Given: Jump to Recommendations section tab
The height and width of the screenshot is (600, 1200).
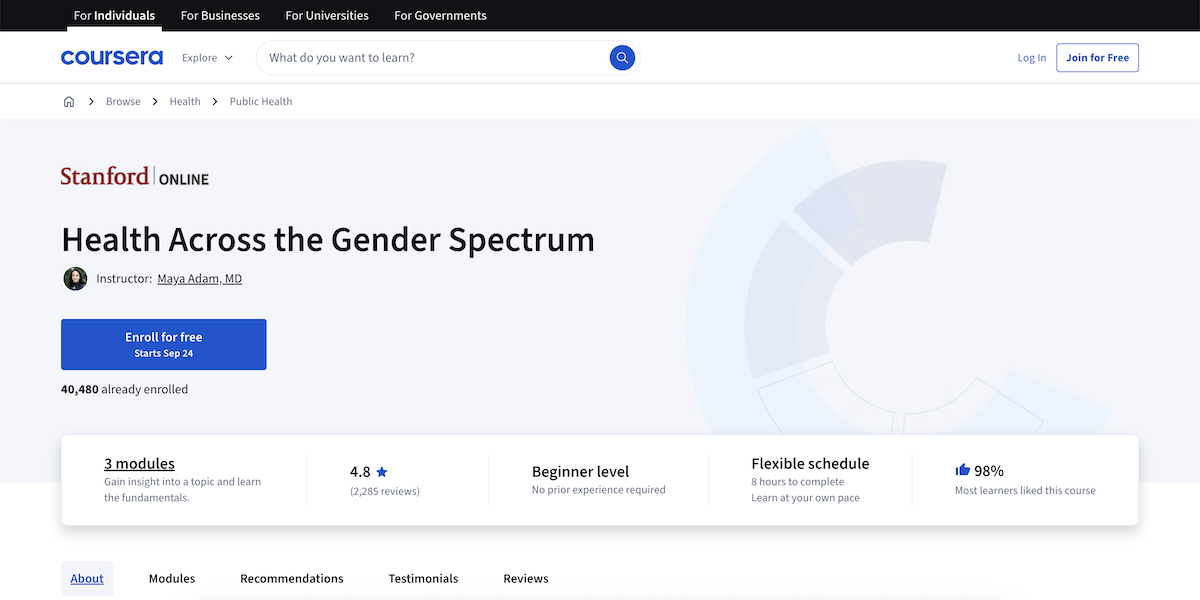Looking at the screenshot, I should coord(292,578).
